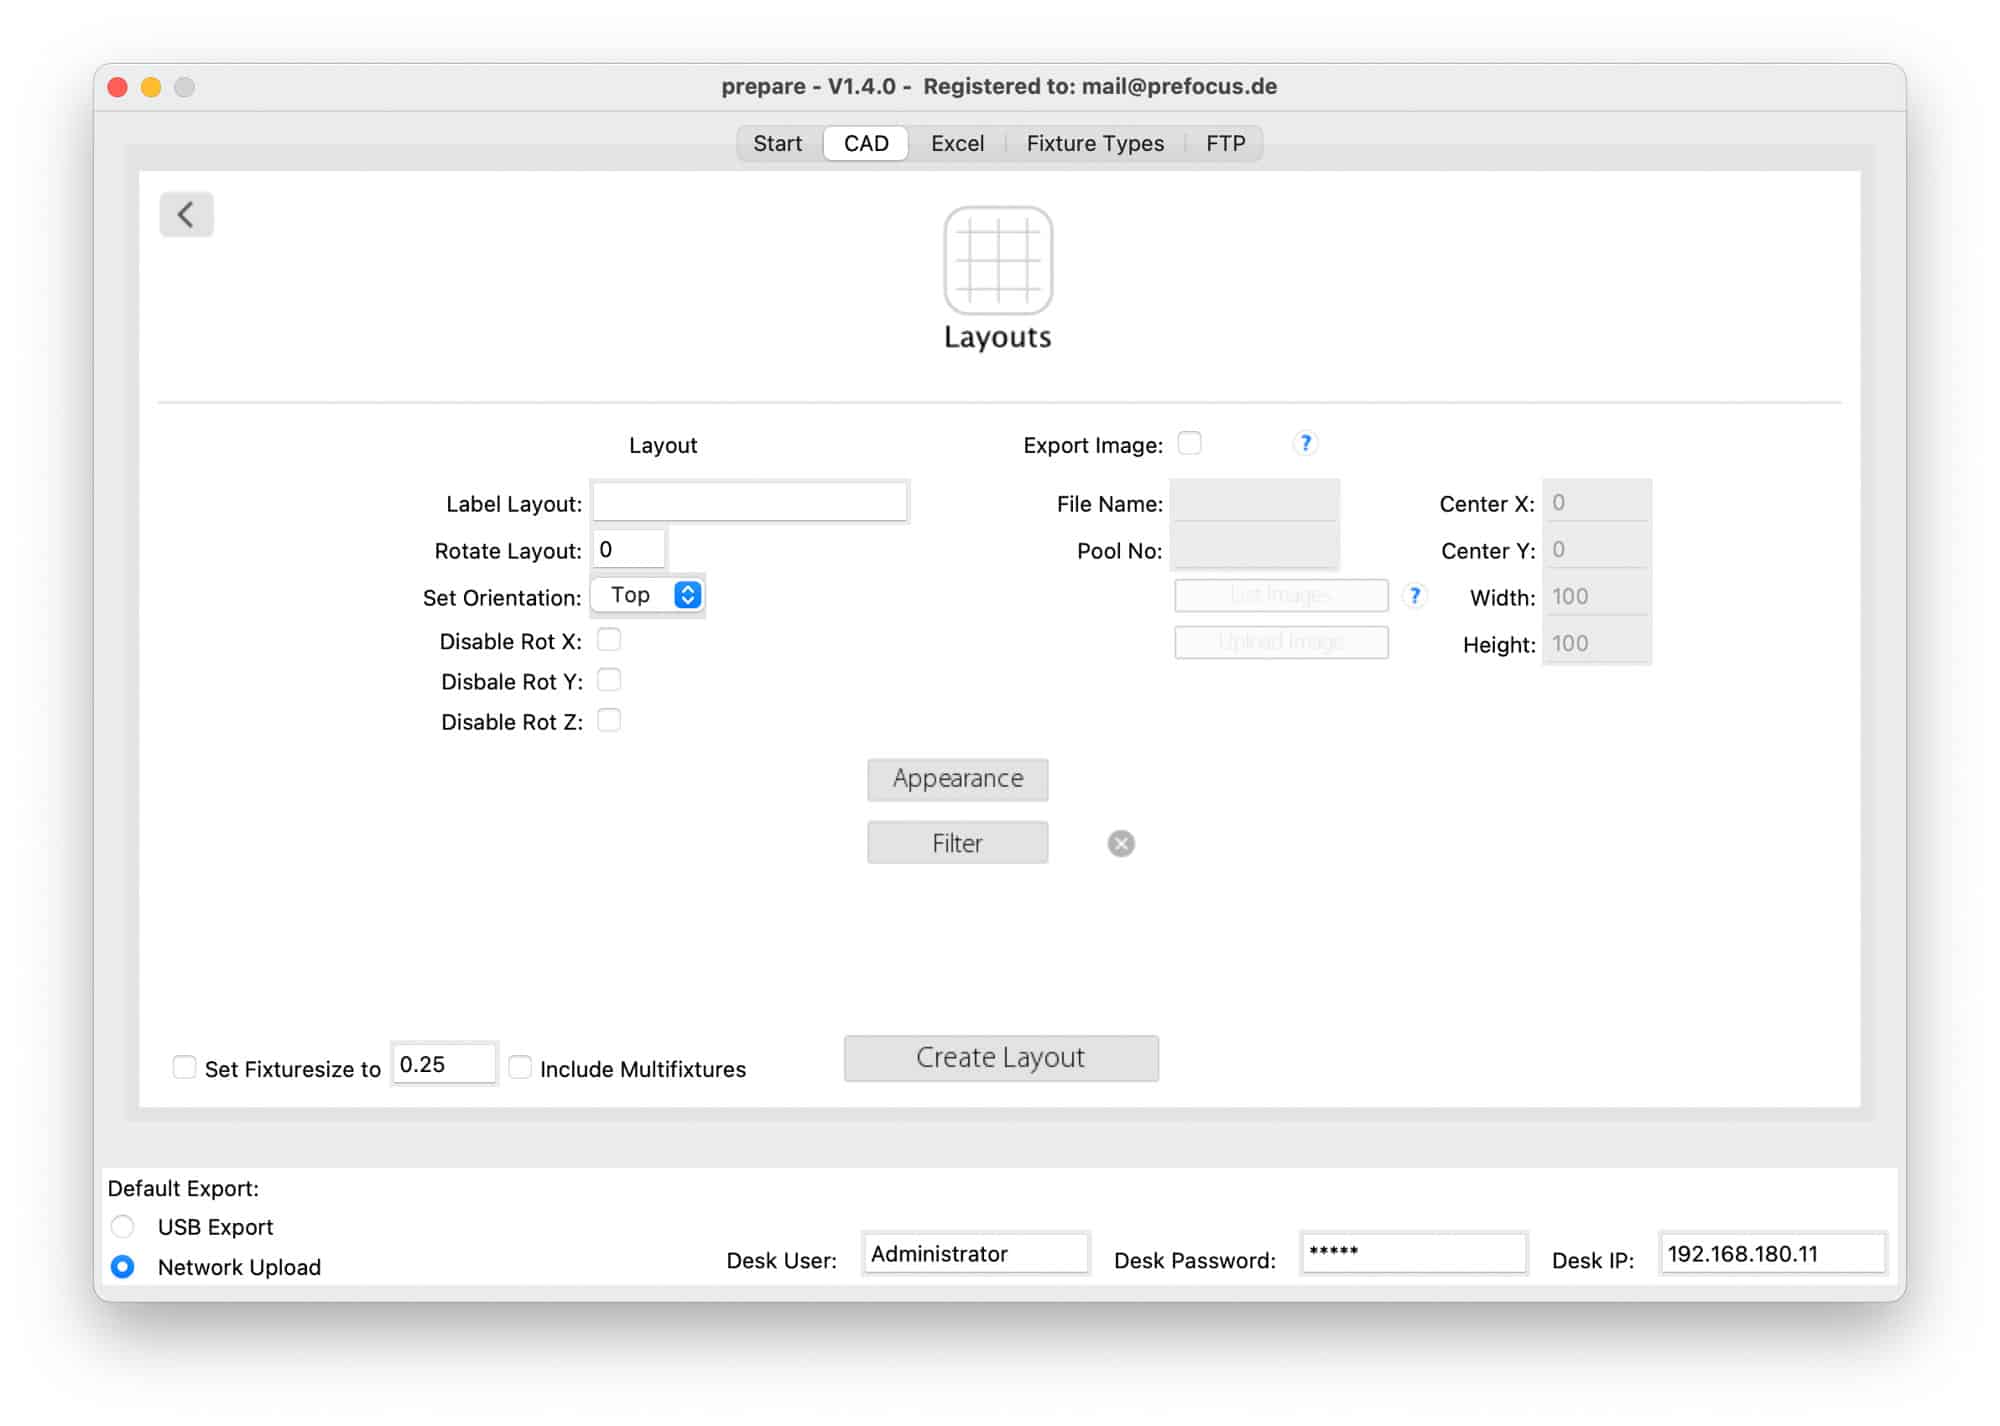Click the back arrow button
This screenshot has height=1426, width=2000.
(186, 214)
